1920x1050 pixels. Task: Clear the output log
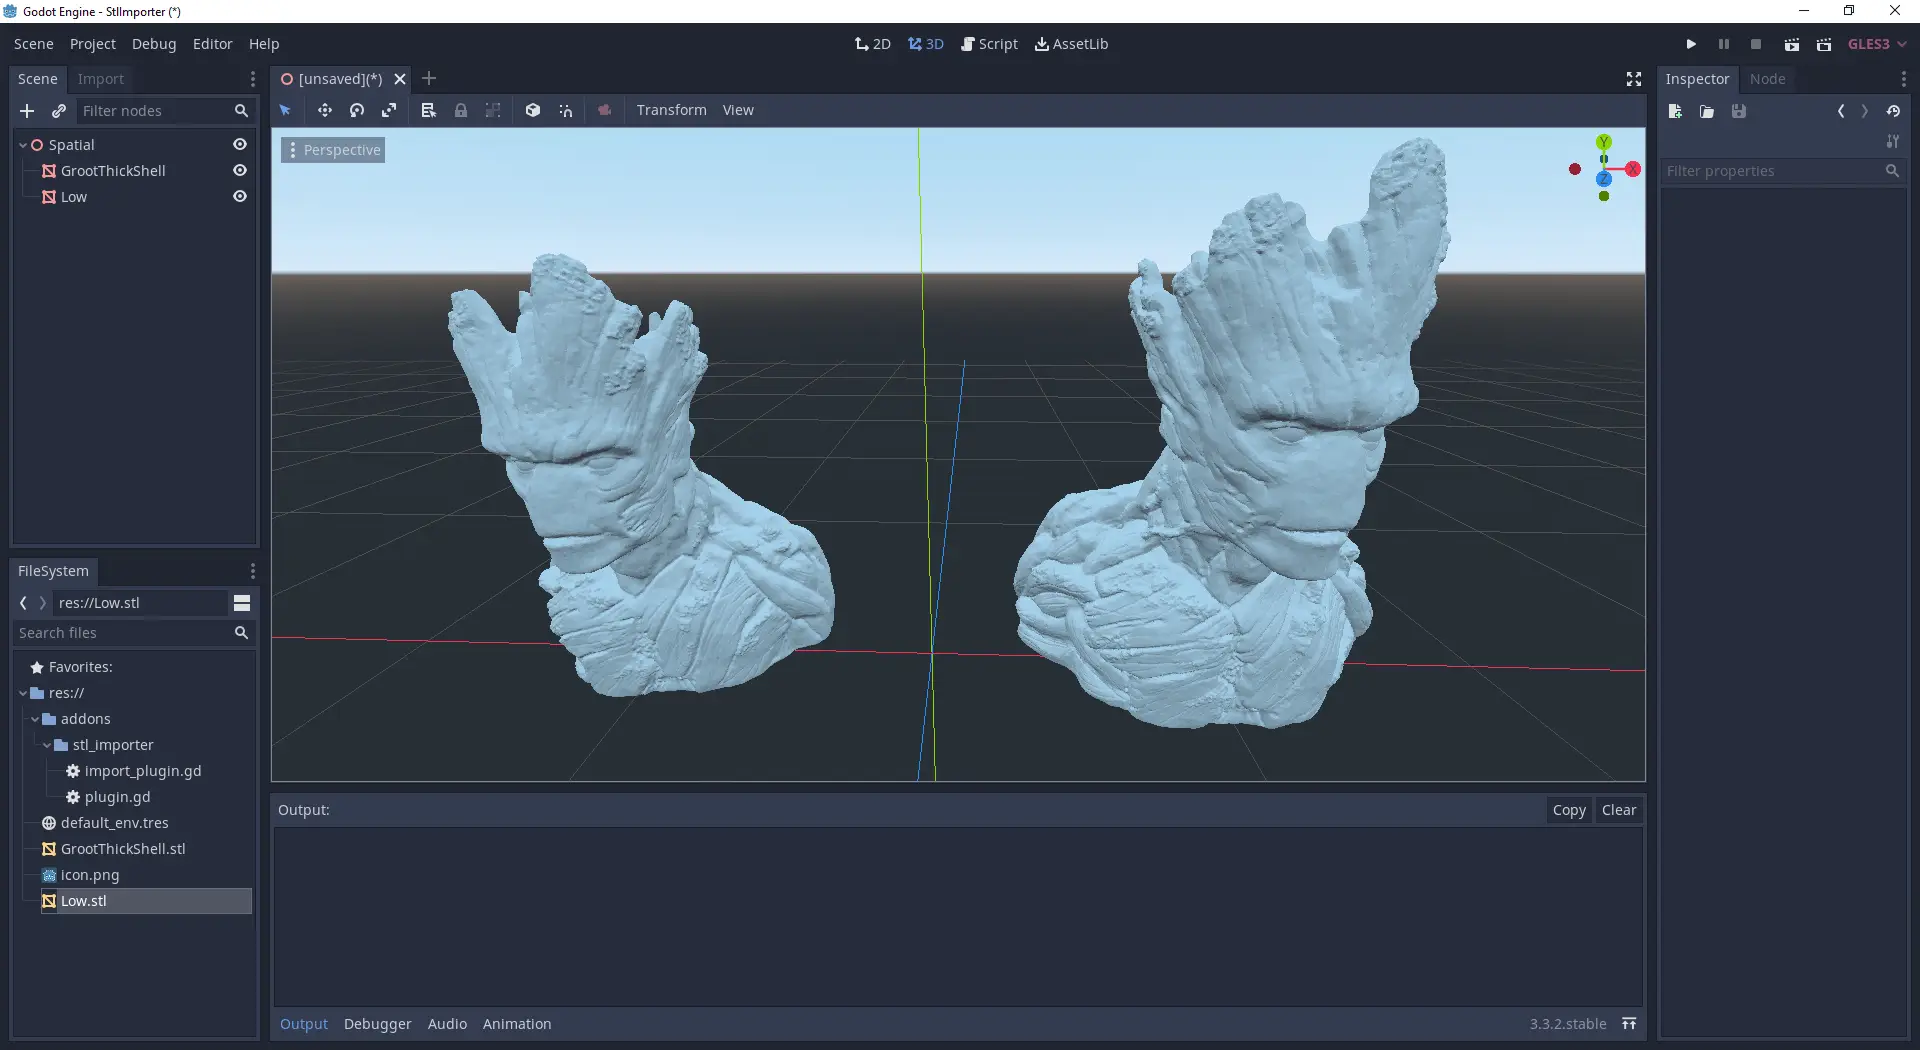click(1619, 810)
